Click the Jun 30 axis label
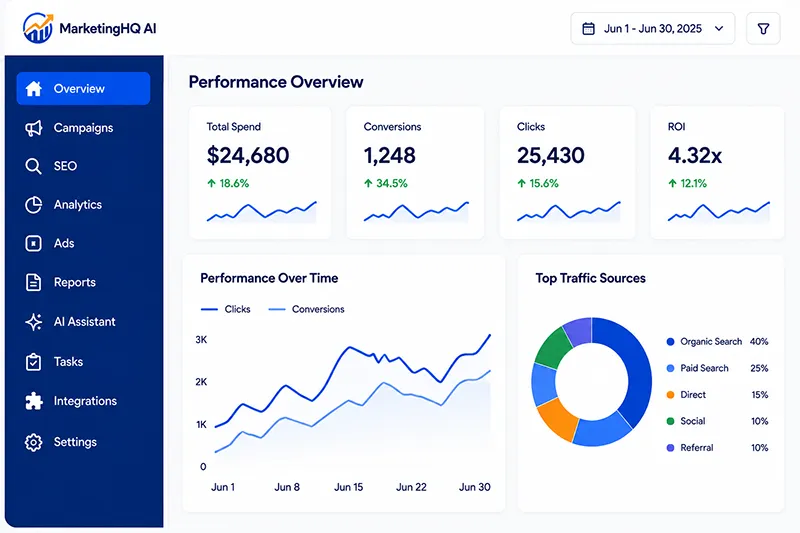The width and height of the screenshot is (800, 533). pos(474,487)
